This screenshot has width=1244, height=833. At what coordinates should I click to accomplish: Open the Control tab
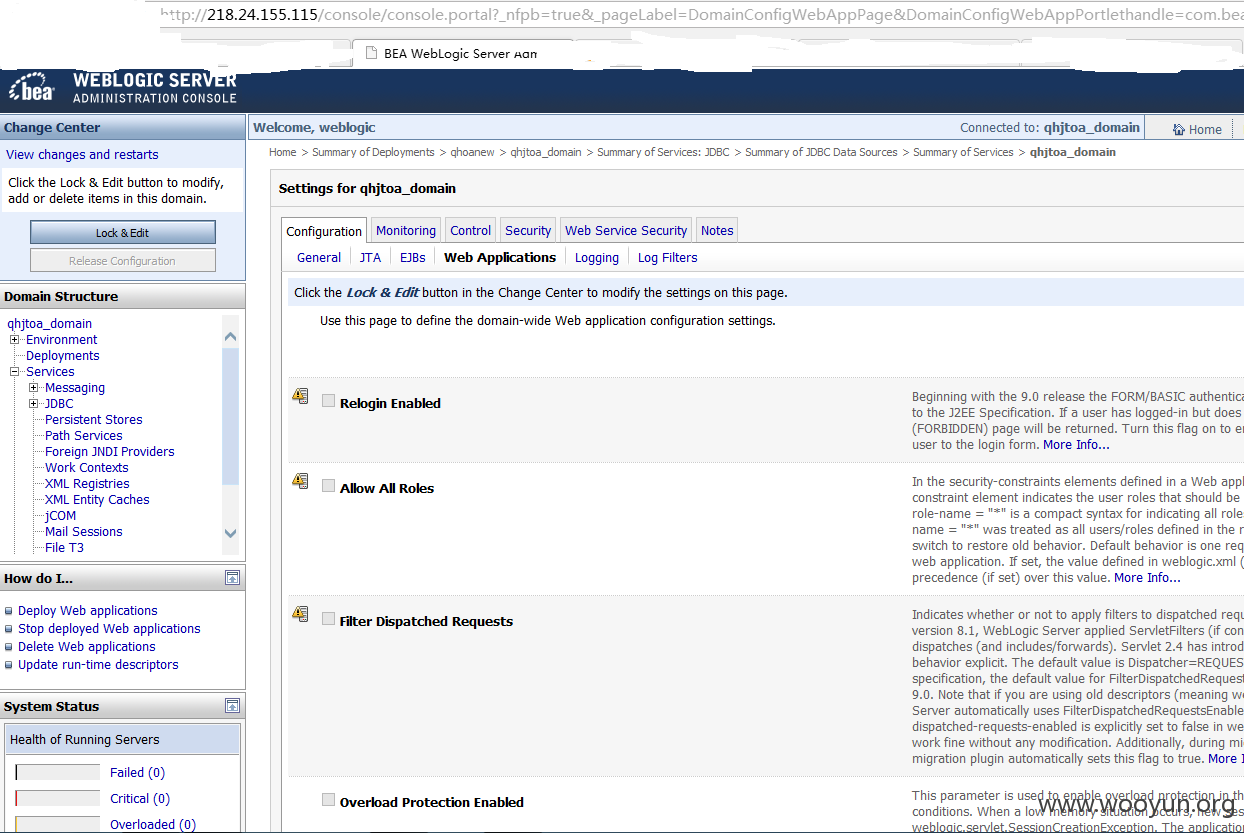[470, 230]
